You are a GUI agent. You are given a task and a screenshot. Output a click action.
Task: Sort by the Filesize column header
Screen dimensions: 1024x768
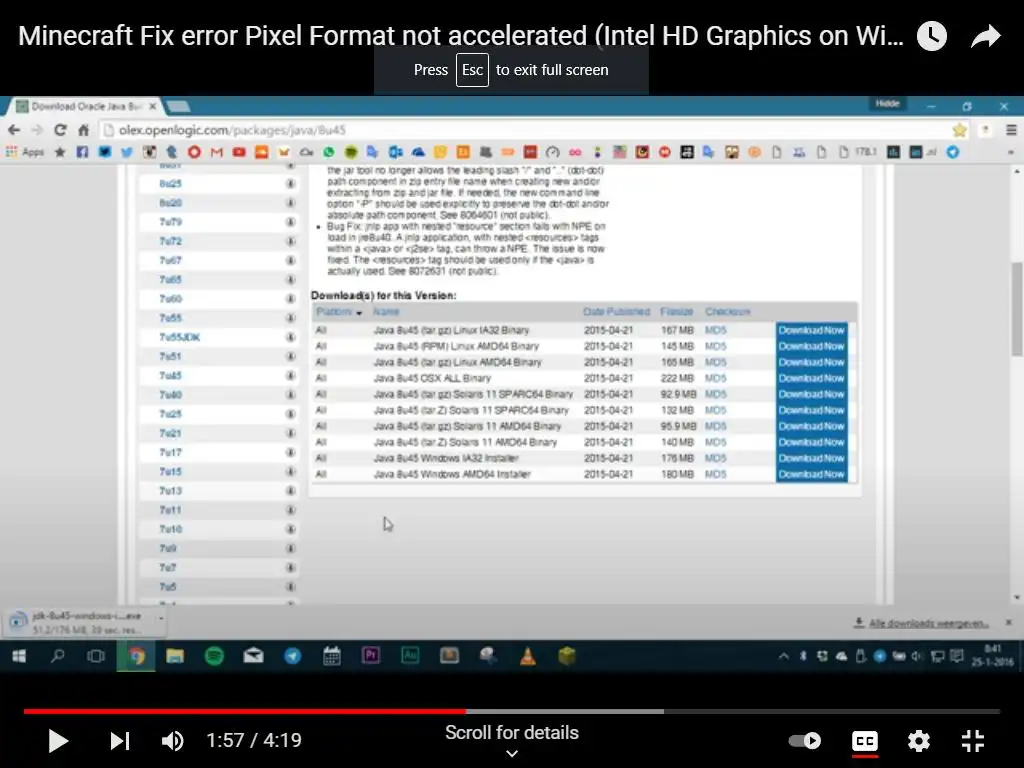pos(677,312)
